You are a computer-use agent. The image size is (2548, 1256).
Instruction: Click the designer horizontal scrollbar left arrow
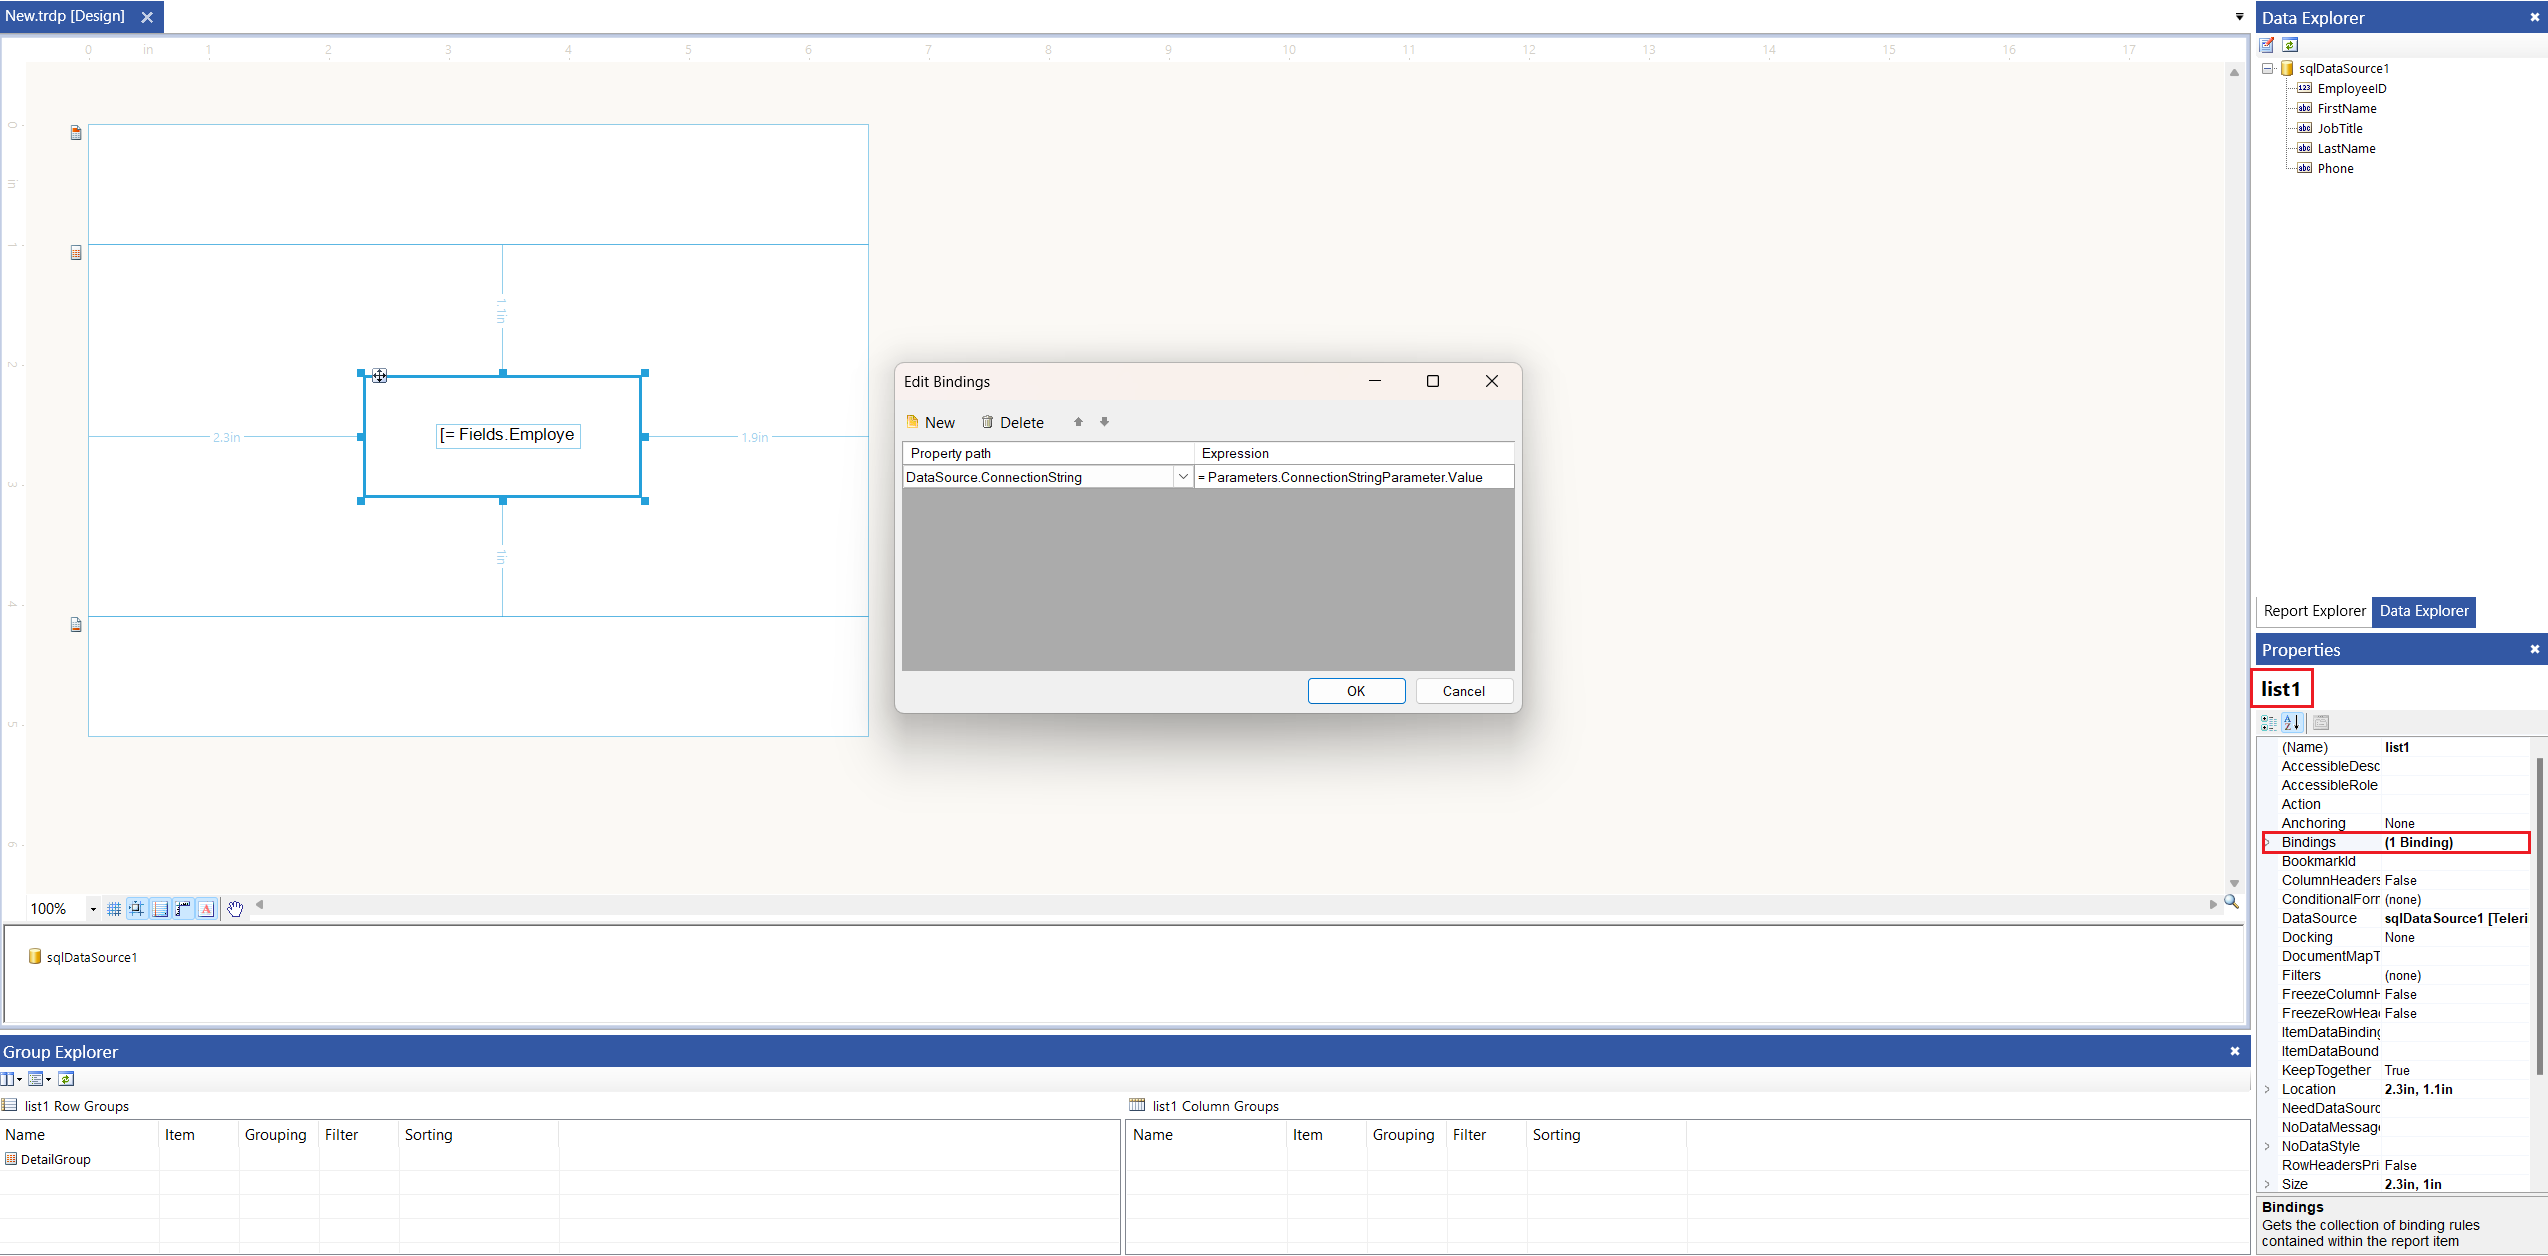[259, 904]
